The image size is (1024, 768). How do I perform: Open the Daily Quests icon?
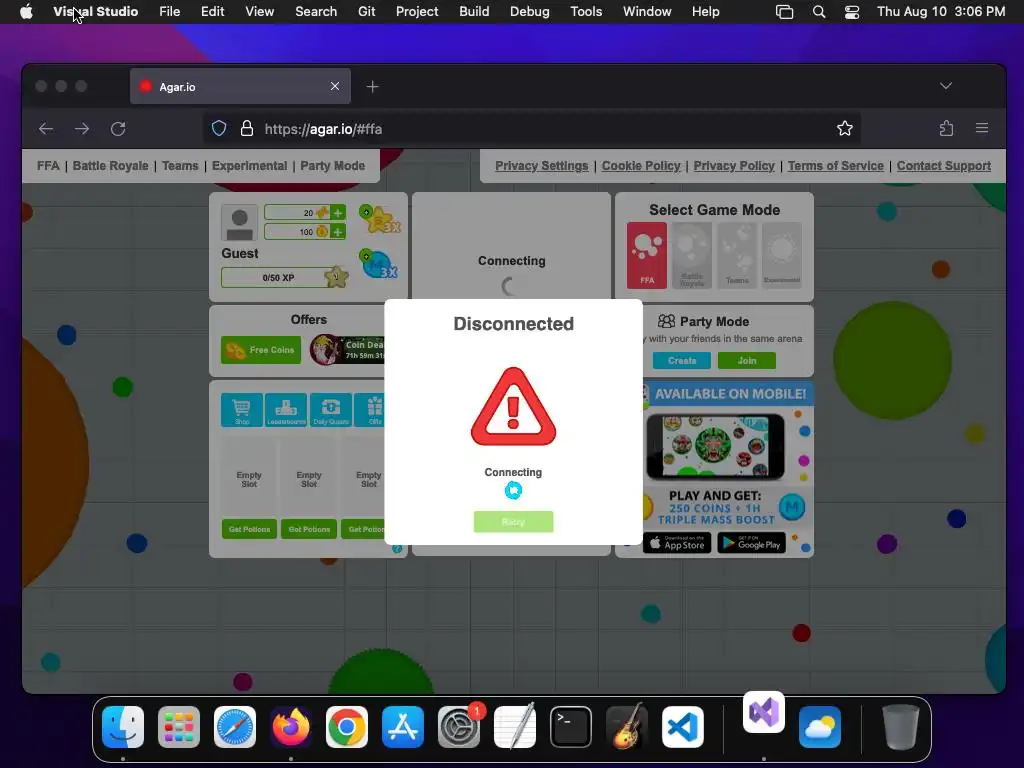pyautogui.click(x=330, y=410)
